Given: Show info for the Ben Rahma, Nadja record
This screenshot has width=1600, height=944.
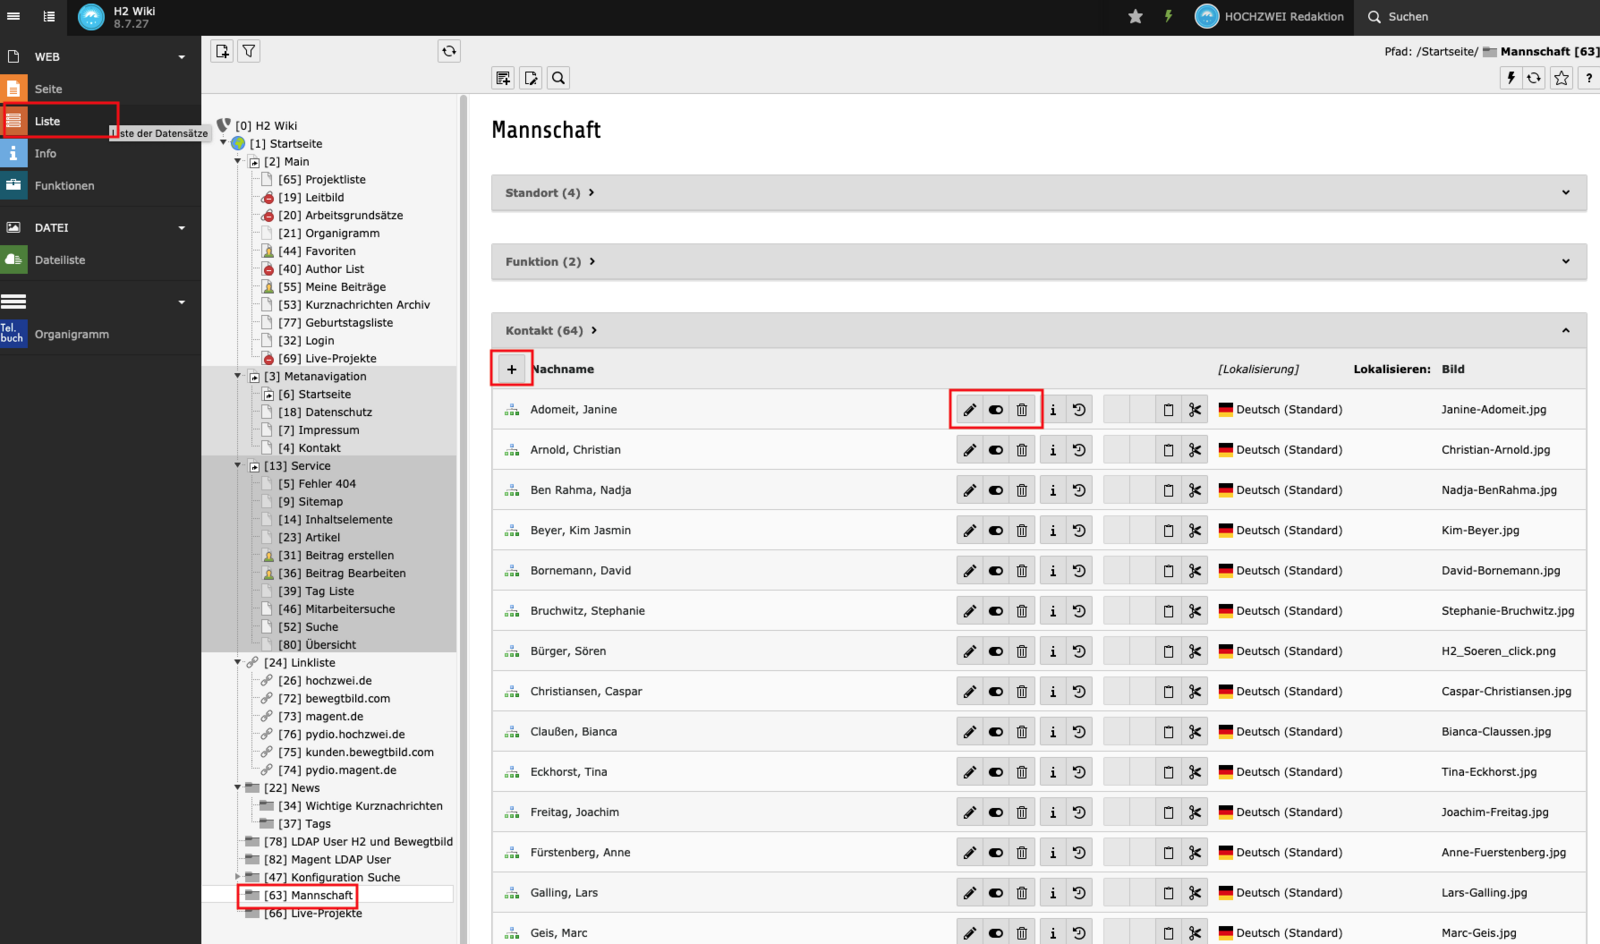Looking at the screenshot, I should coord(1052,490).
